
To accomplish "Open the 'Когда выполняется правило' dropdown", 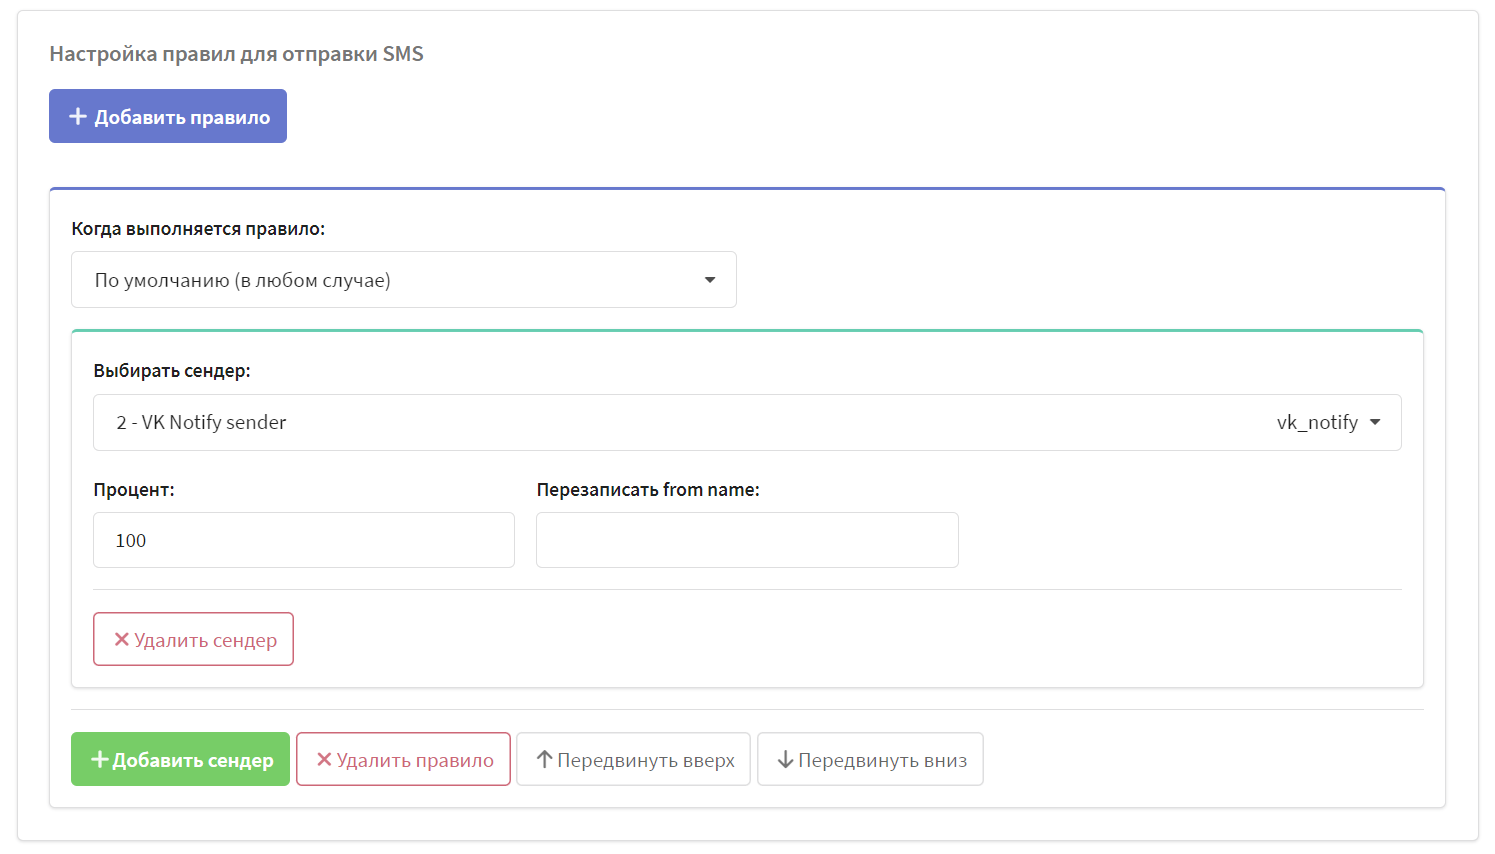I will click(404, 280).
